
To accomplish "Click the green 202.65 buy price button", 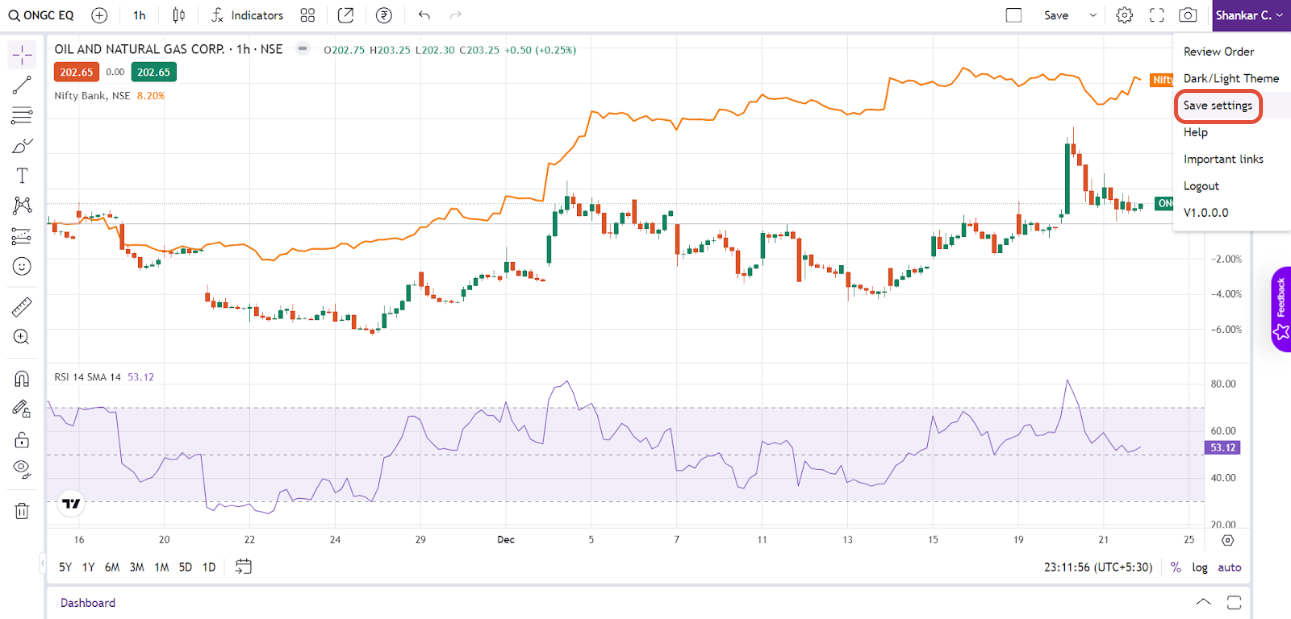I will (x=155, y=72).
